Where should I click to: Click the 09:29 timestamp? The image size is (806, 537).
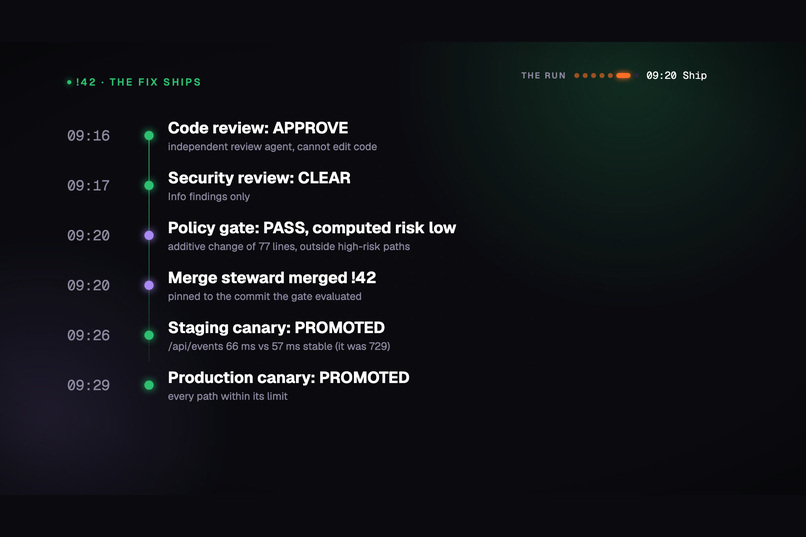88,385
